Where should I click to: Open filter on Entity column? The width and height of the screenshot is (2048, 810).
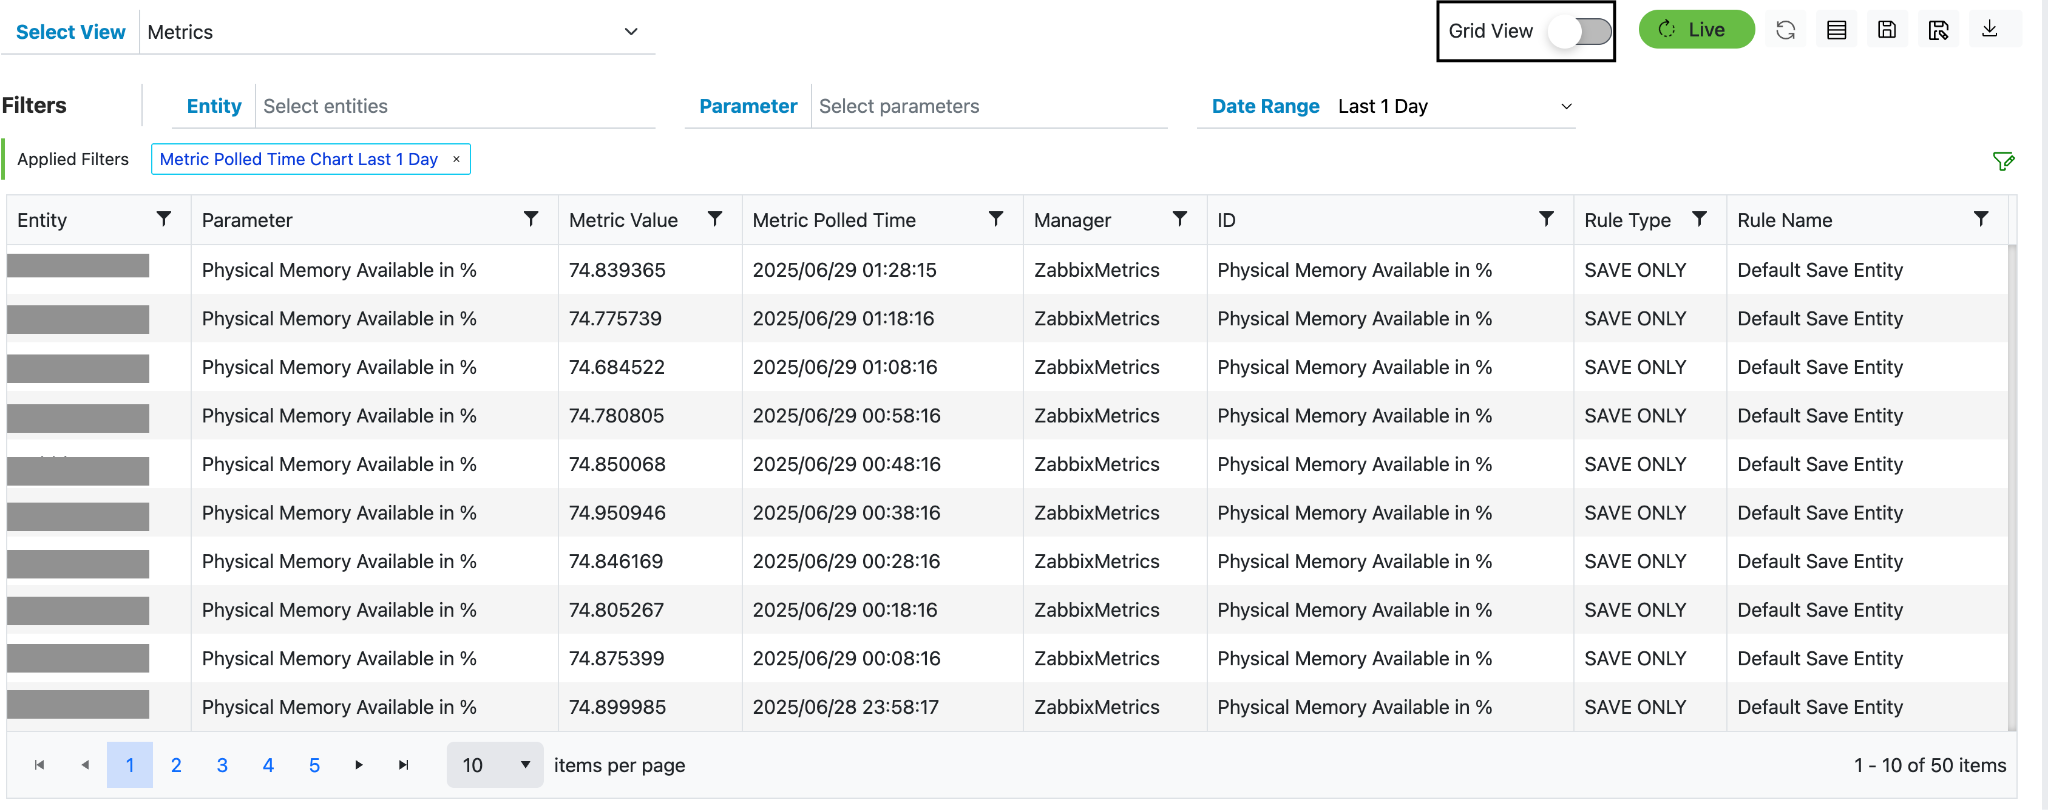tap(164, 219)
